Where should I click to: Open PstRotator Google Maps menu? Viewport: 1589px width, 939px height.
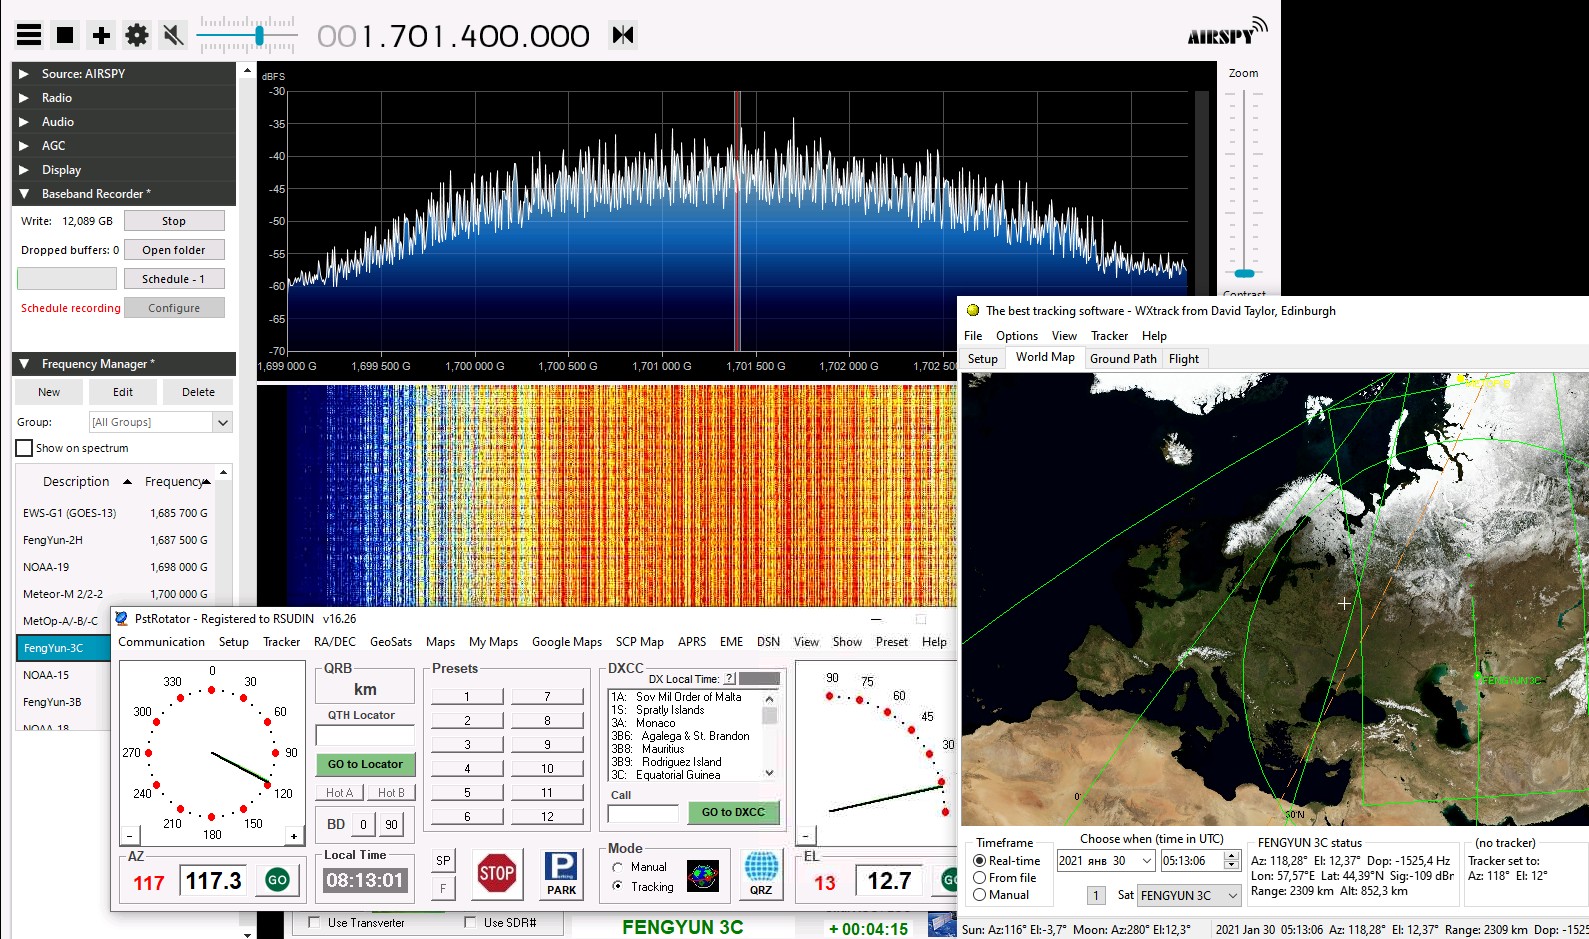567,642
